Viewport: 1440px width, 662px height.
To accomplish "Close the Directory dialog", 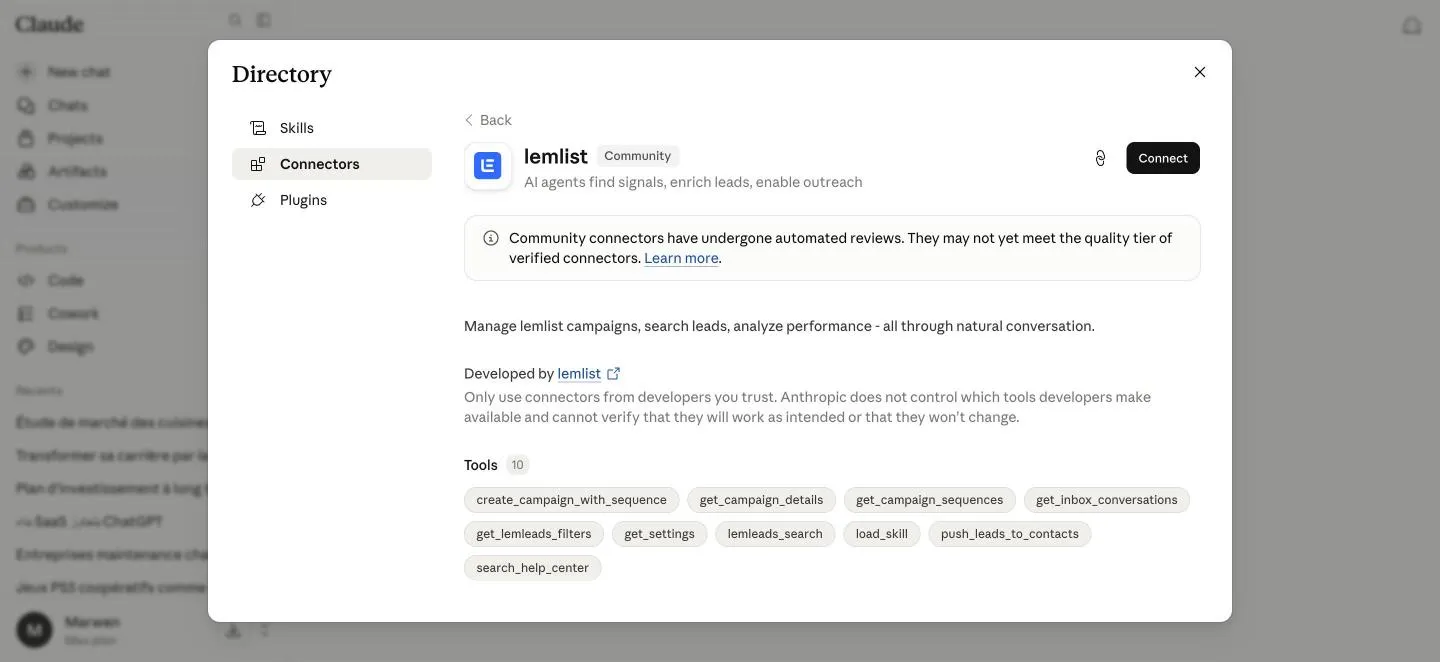I will point(1200,72).
